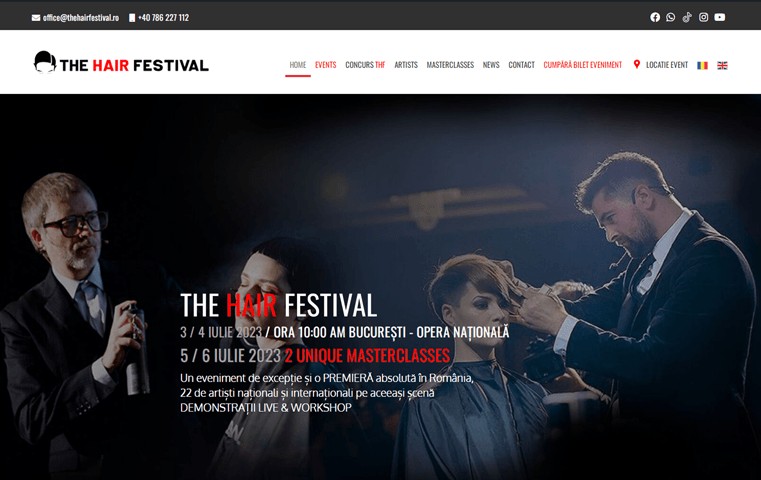761x480 pixels.
Task: Open the News menu item
Action: 491,65
